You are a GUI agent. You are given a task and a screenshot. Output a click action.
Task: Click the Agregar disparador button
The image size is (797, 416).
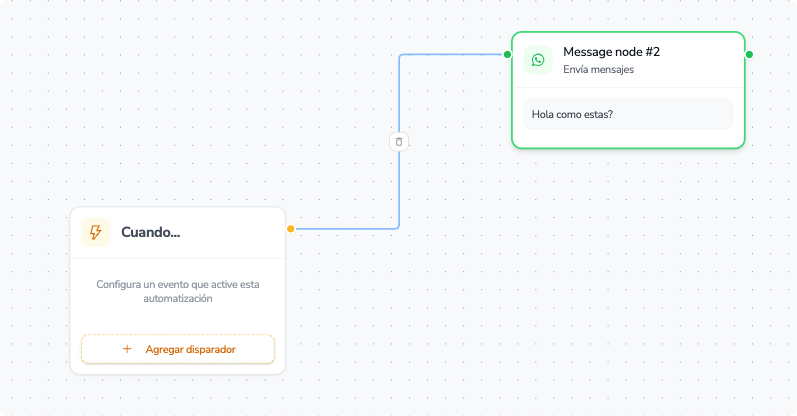(x=178, y=349)
